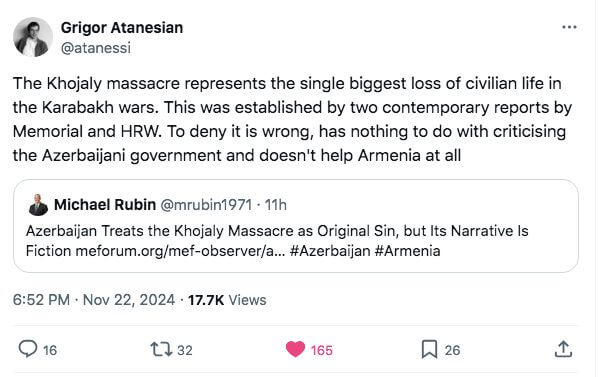Click the 6:52 PM Nov 22, 2024 timestamp
Image resolution: width=599 pixels, height=377 pixels.
94,300
